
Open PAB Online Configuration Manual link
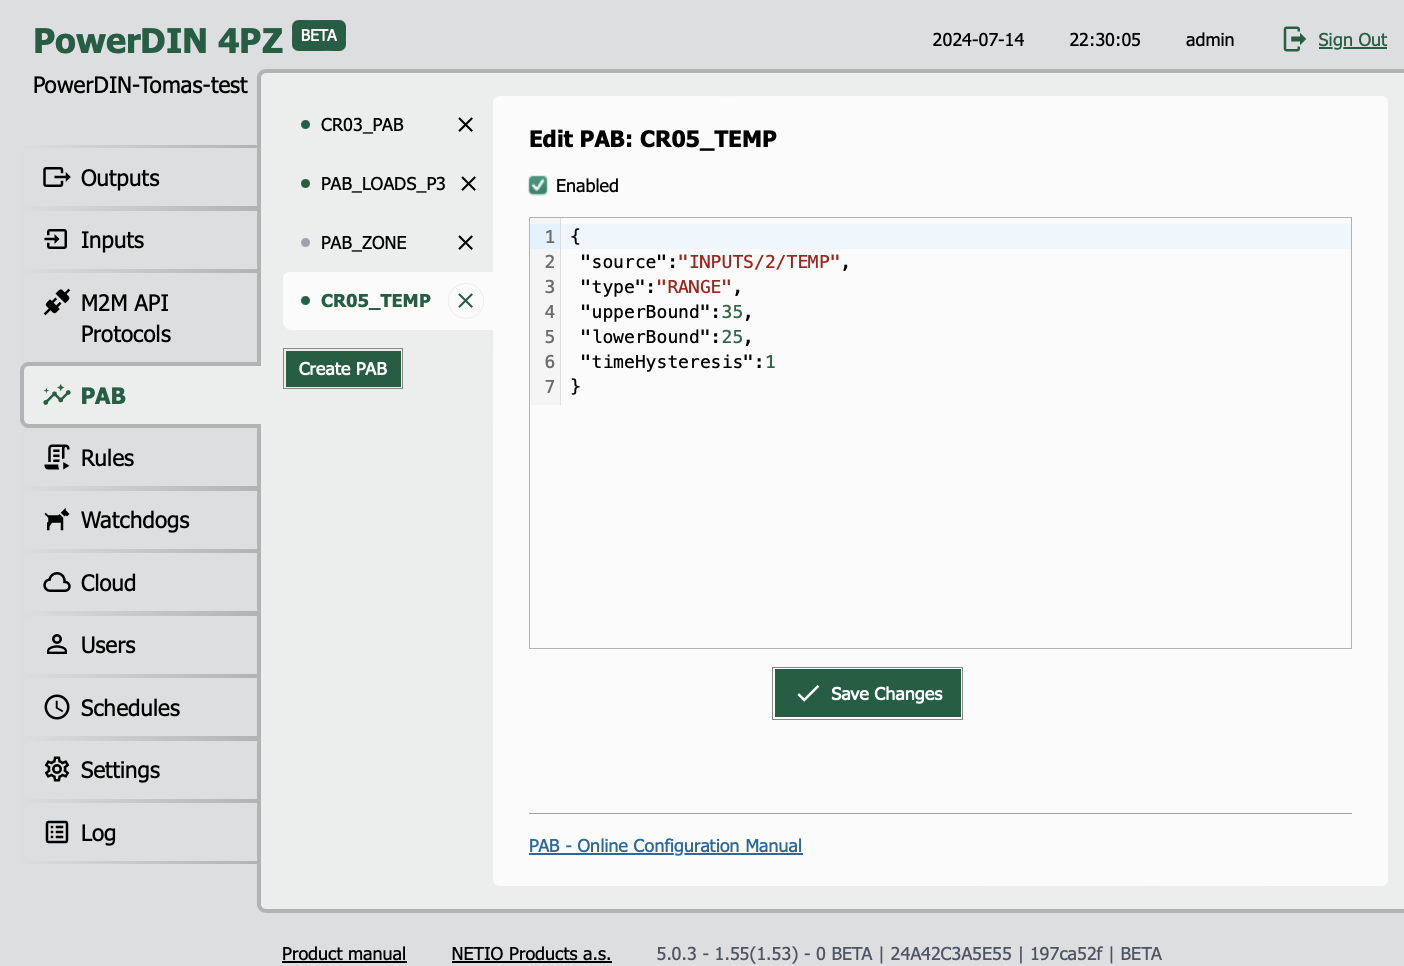pyautogui.click(x=665, y=846)
